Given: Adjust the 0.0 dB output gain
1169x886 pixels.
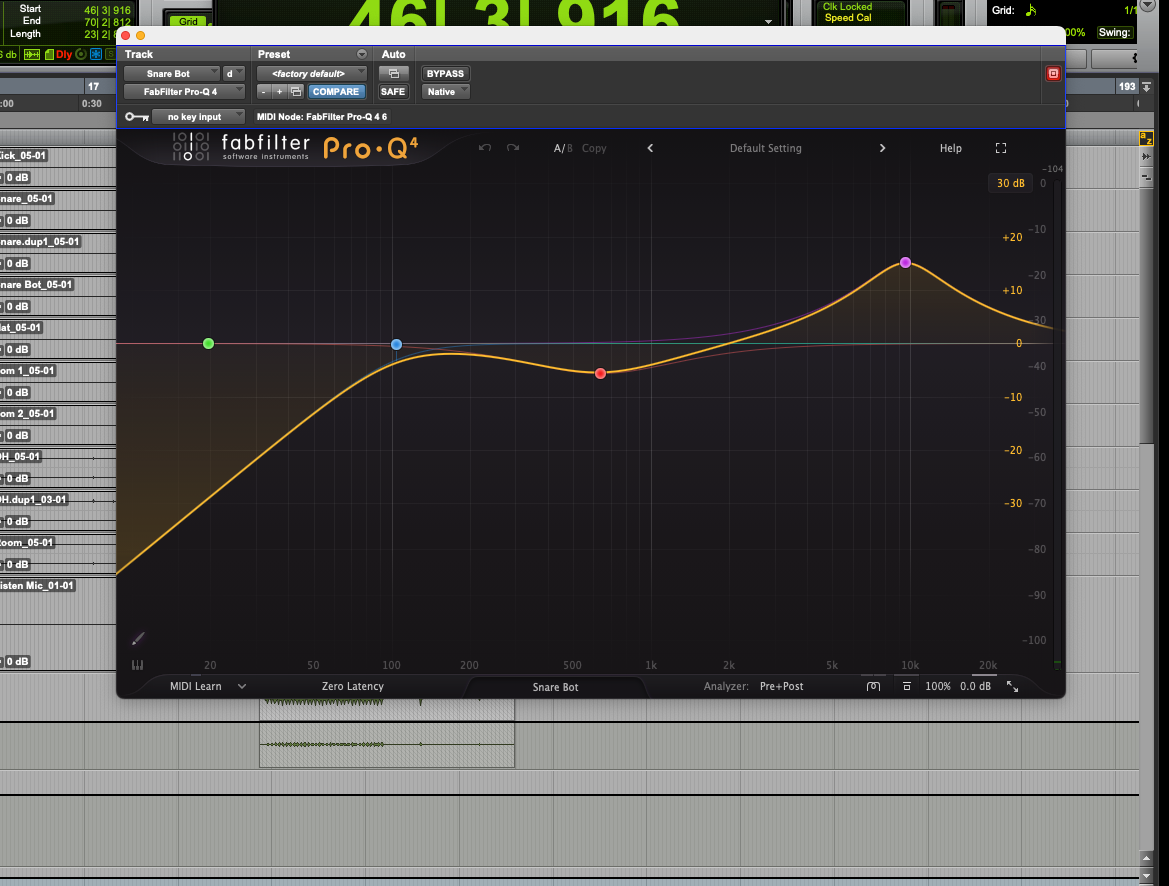Looking at the screenshot, I should point(975,686).
